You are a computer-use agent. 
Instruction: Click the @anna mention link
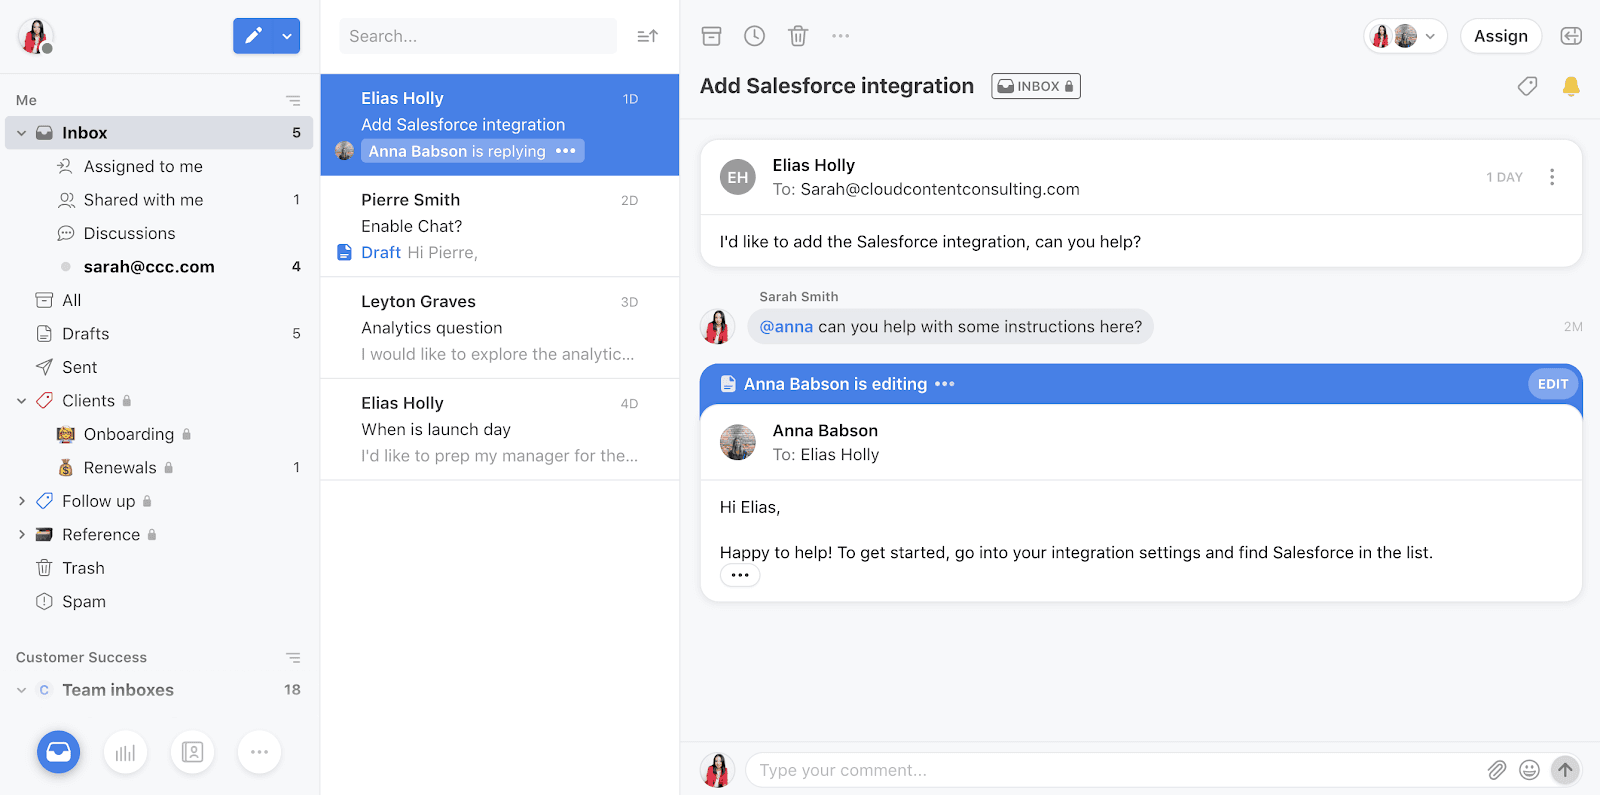[786, 327]
